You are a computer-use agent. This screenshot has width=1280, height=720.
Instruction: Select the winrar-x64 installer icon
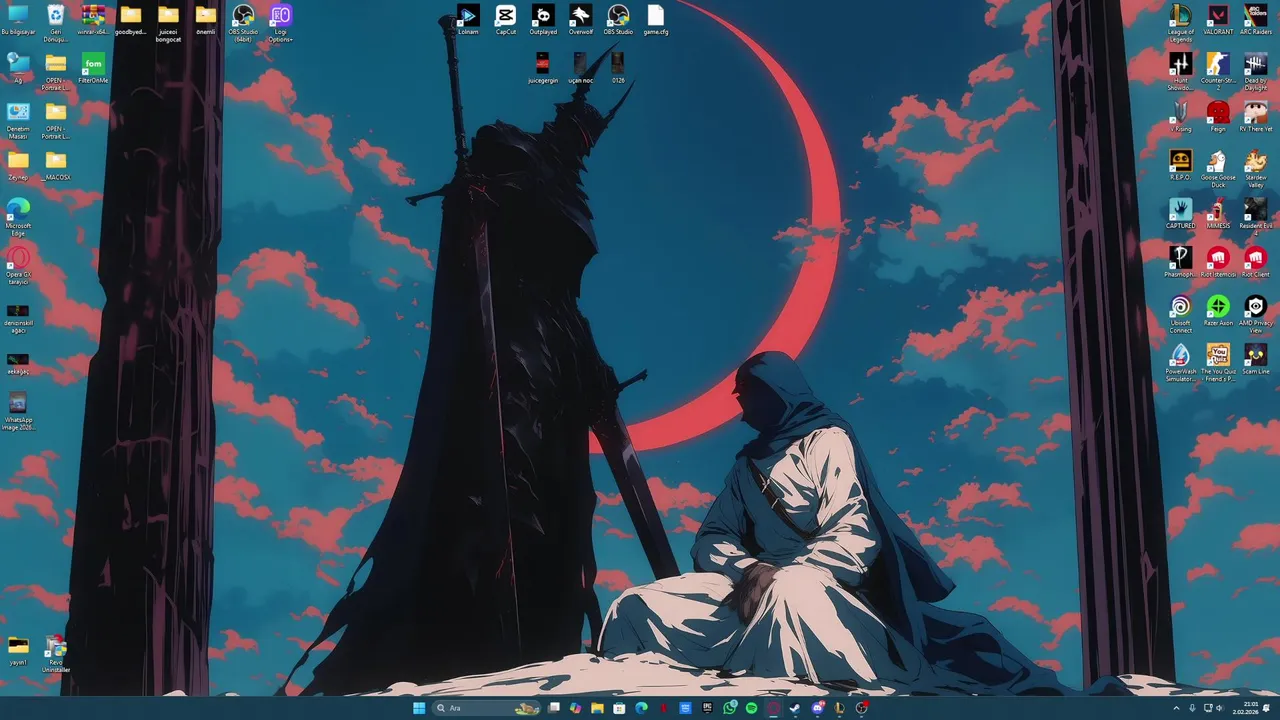tap(93, 20)
